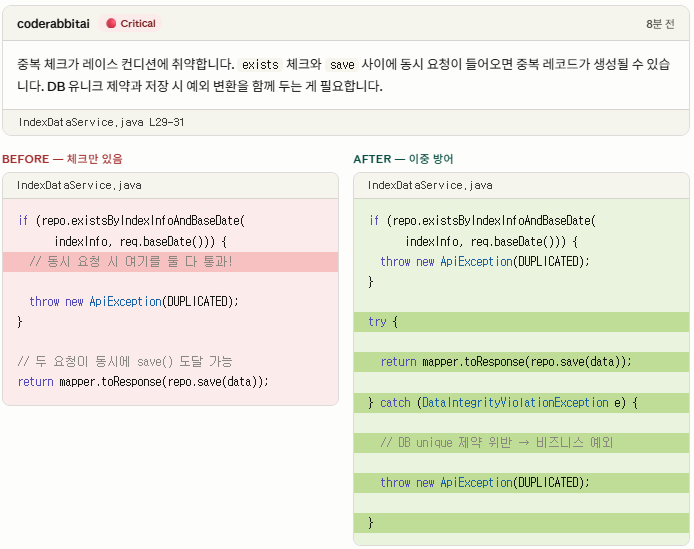The image size is (694, 549).
Task: Click the 'BEFORE — 체크만 있음' heading
Action: pos(62,159)
